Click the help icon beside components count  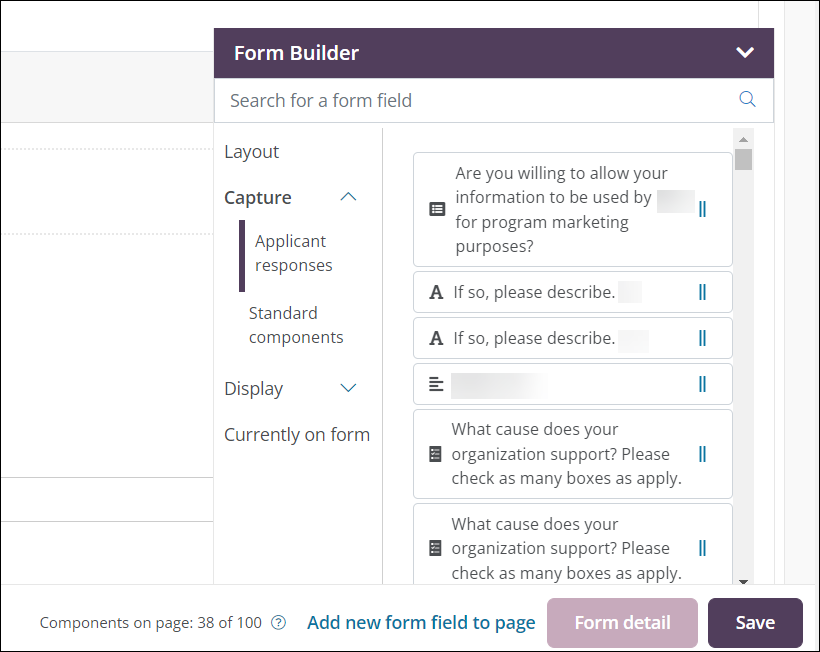[279, 622]
